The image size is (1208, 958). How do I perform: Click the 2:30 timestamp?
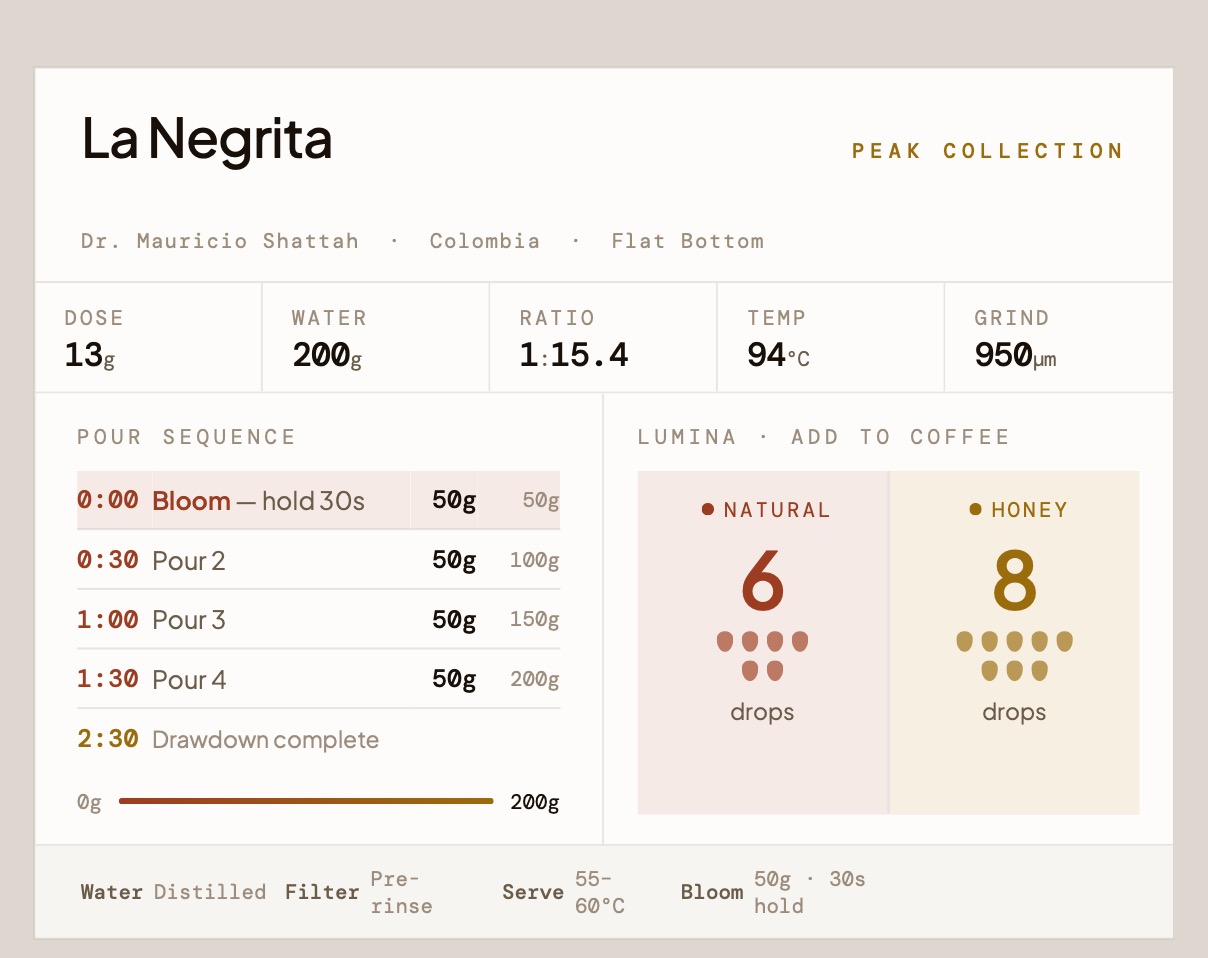pos(108,739)
